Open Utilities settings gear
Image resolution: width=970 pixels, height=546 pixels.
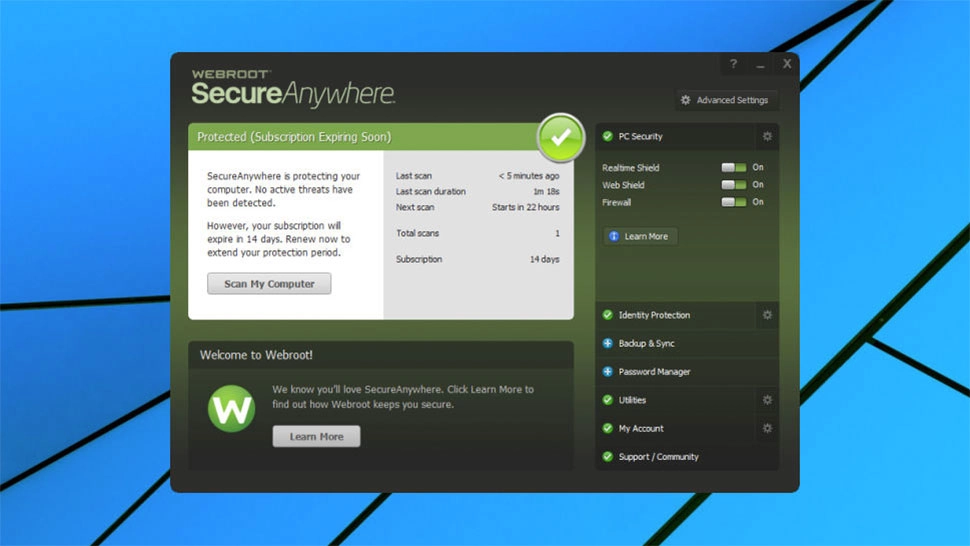[x=767, y=400]
